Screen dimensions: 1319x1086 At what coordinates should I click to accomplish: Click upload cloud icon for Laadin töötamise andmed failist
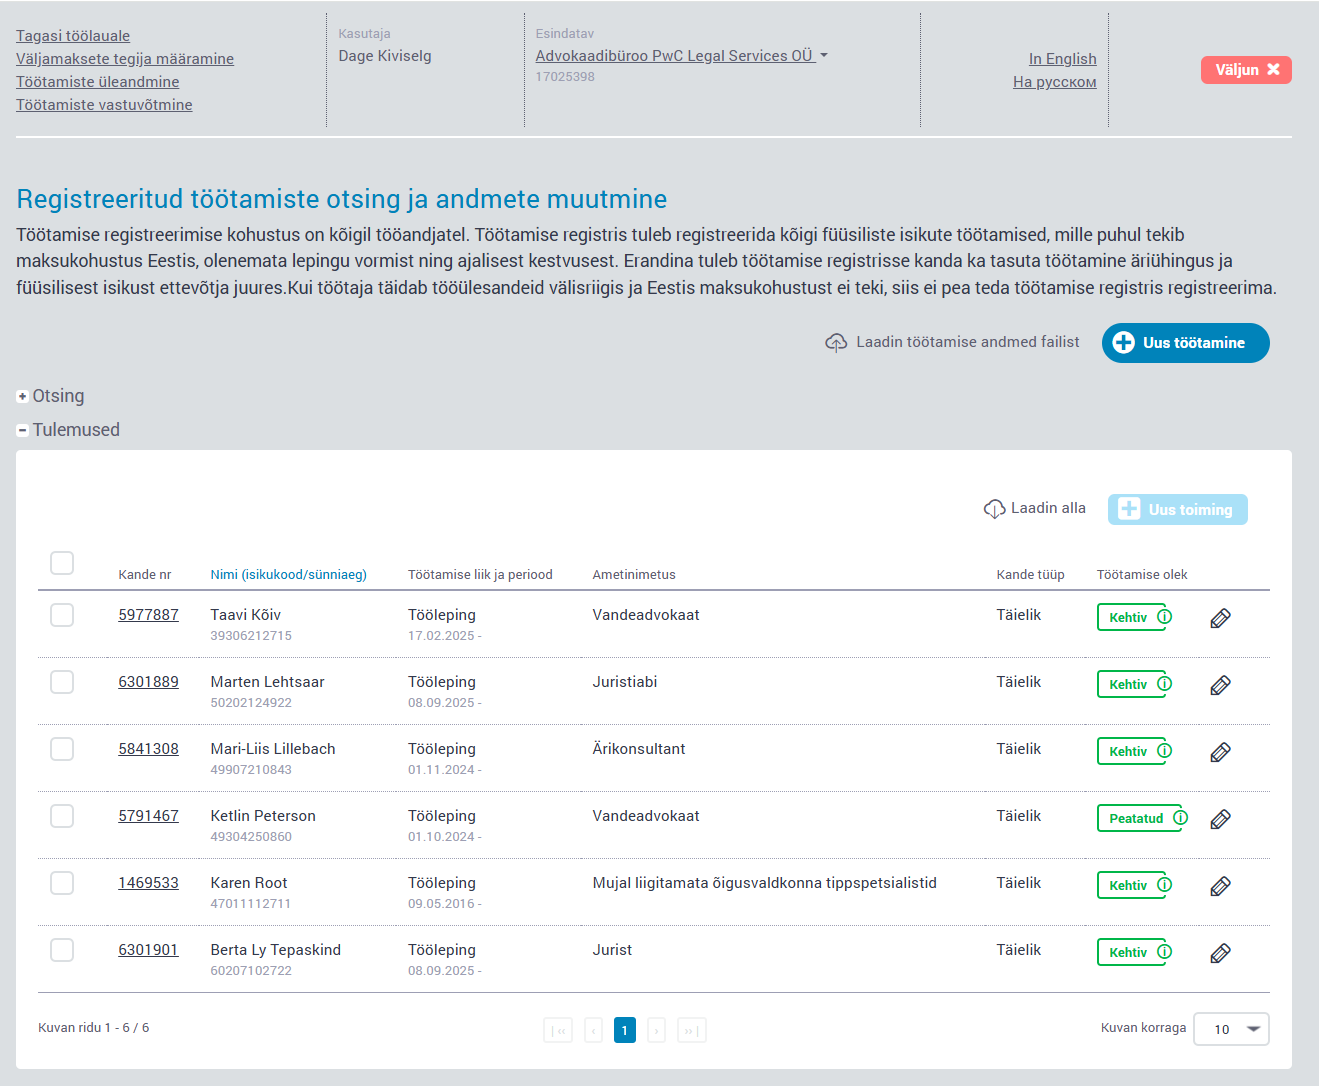click(x=836, y=343)
